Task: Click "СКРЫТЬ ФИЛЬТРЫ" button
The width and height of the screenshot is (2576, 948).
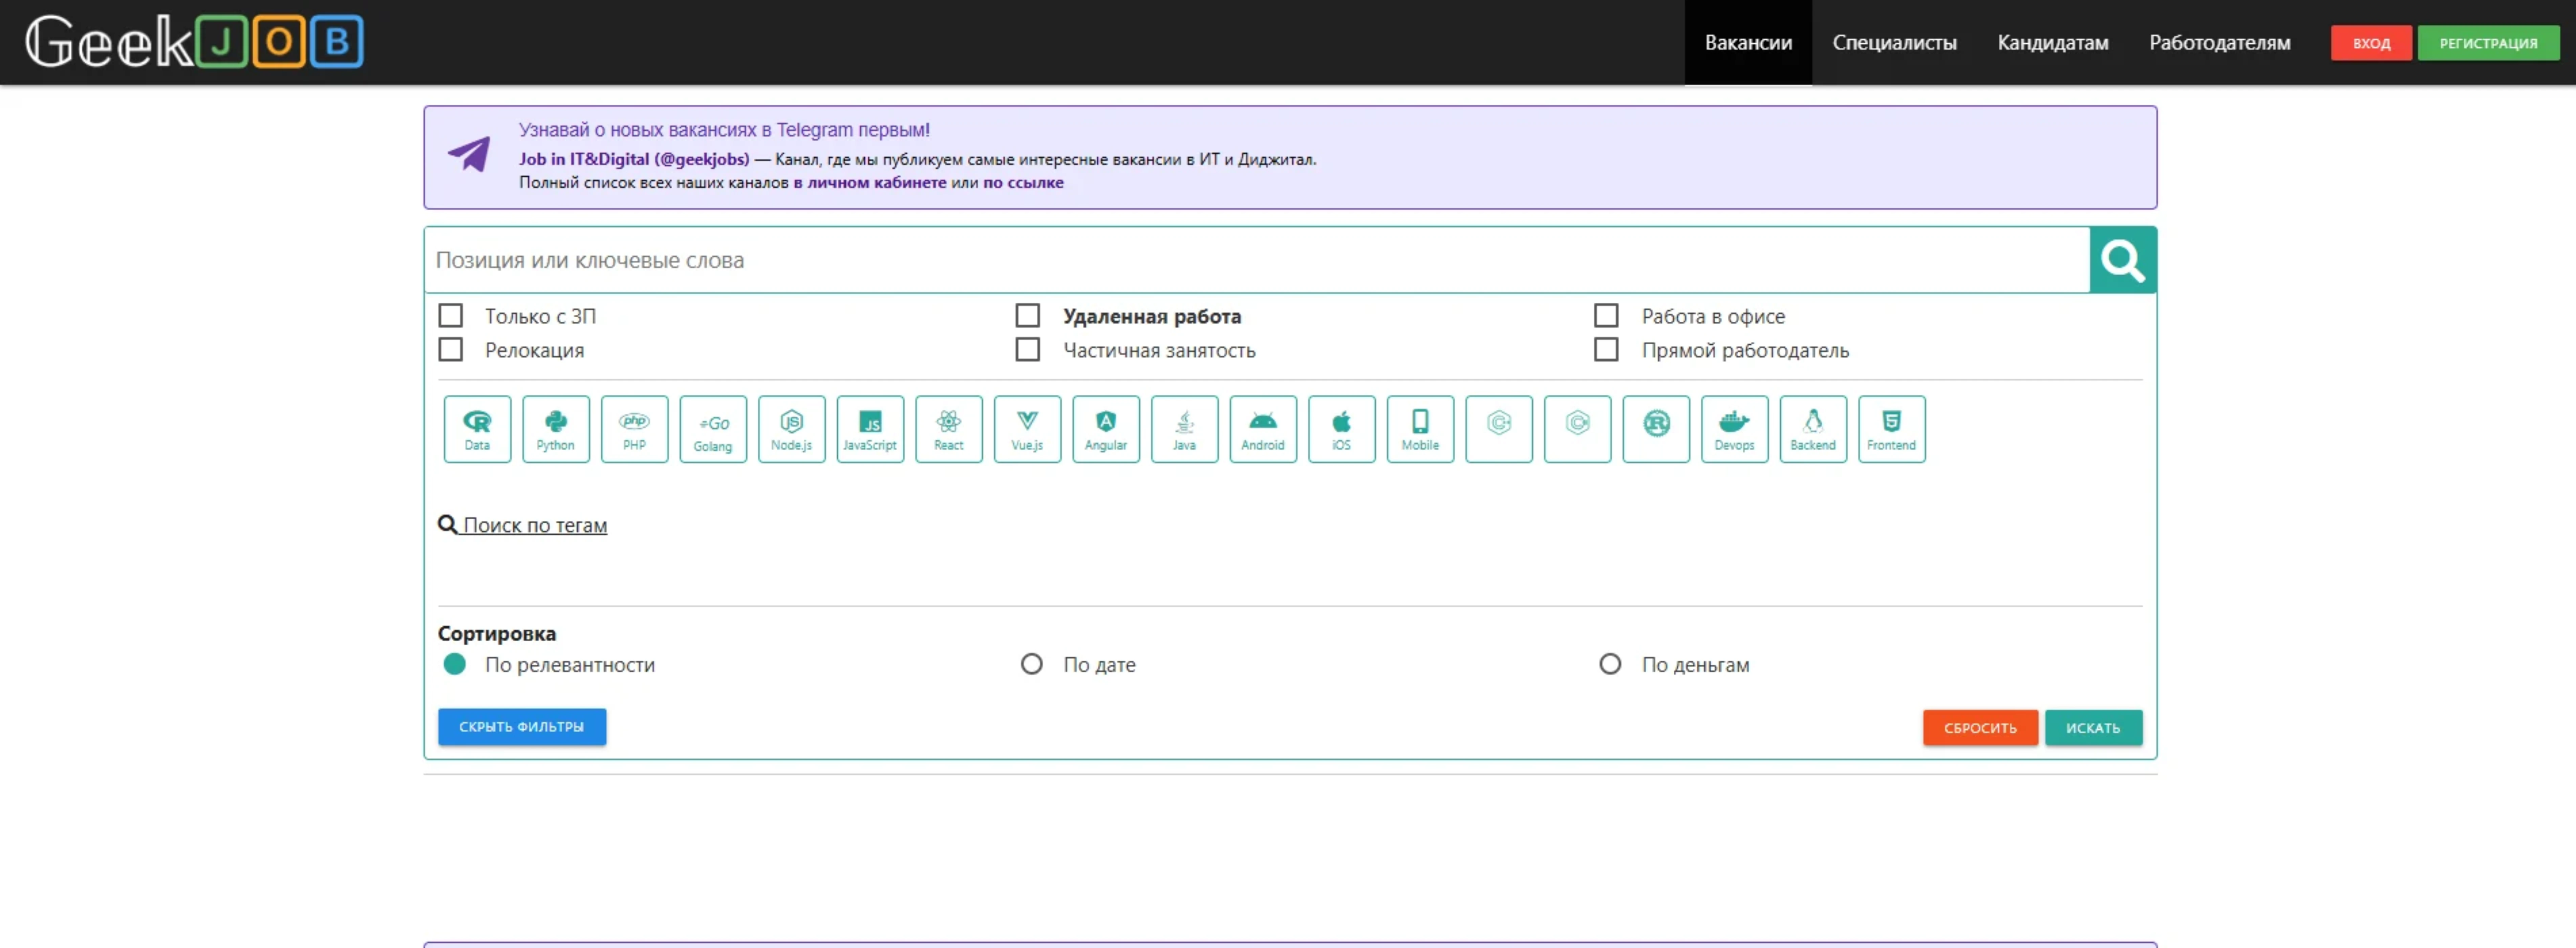Action: tap(522, 727)
